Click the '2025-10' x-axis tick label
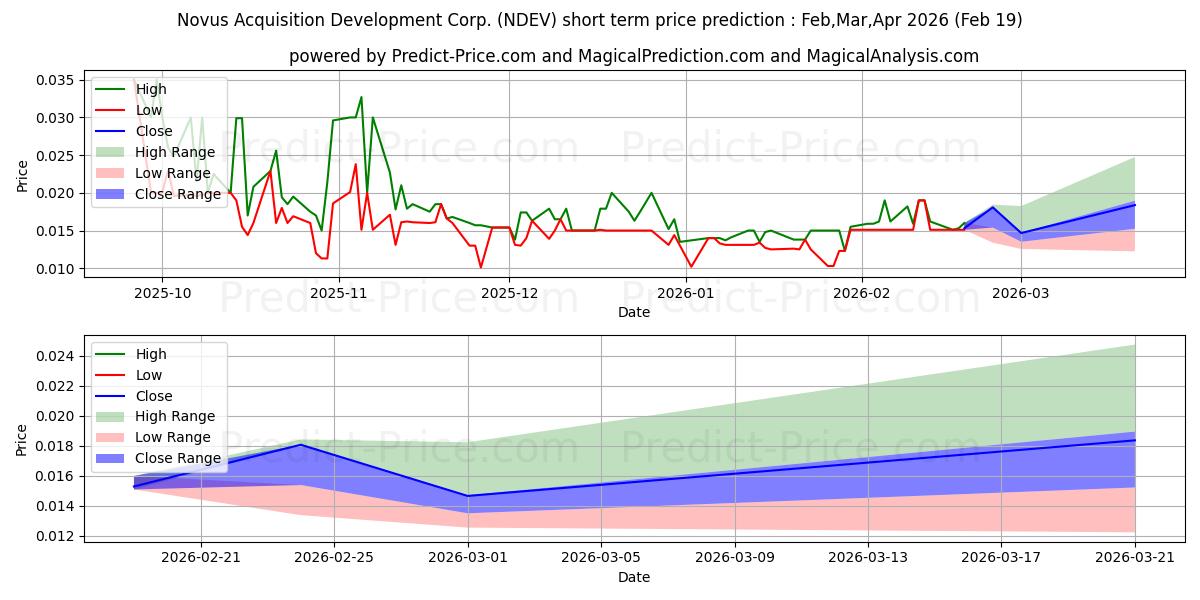 click(163, 293)
